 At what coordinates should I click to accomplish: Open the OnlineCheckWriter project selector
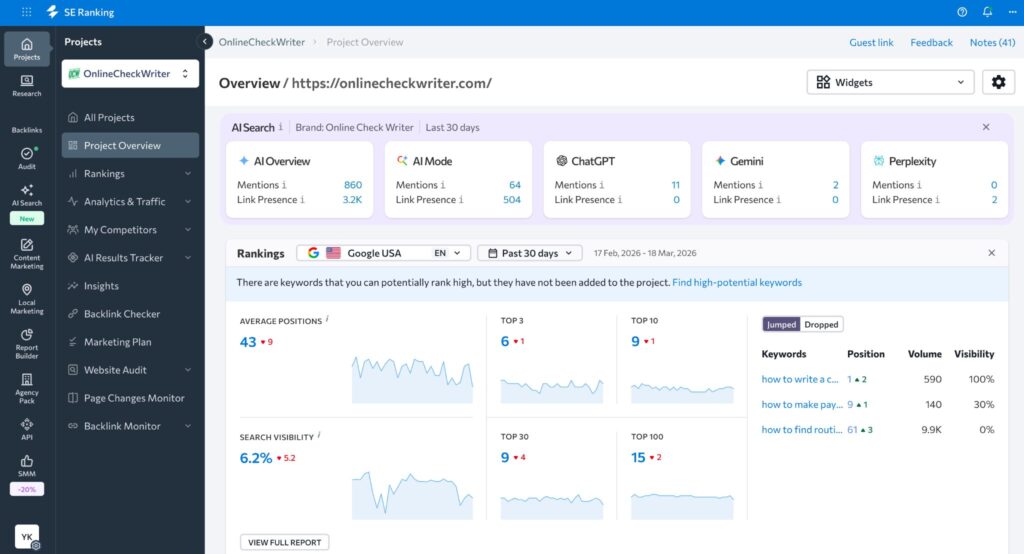[x=130, y=74]
